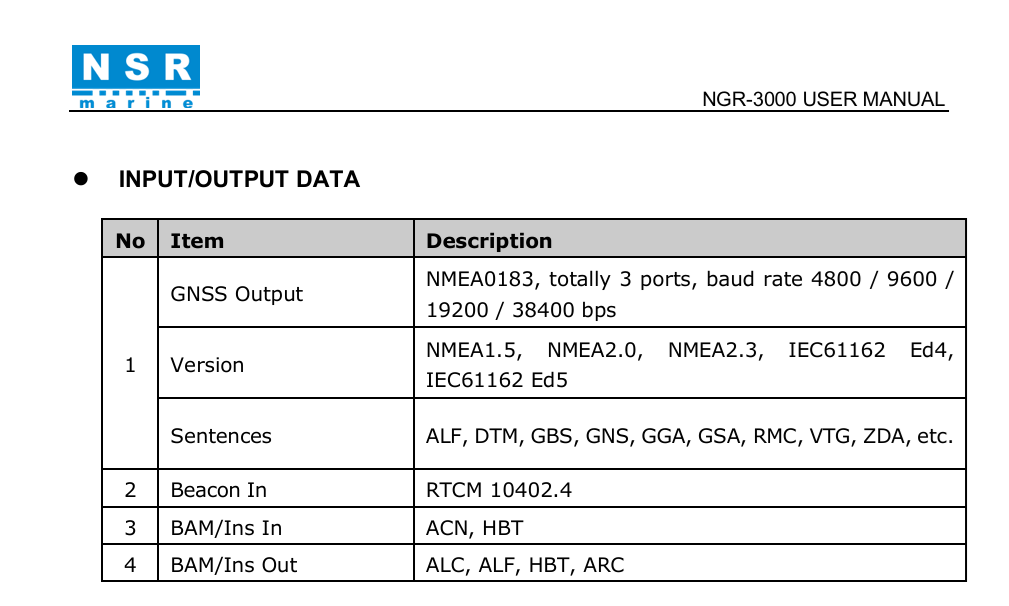Select the Description column header

(489, 241)
